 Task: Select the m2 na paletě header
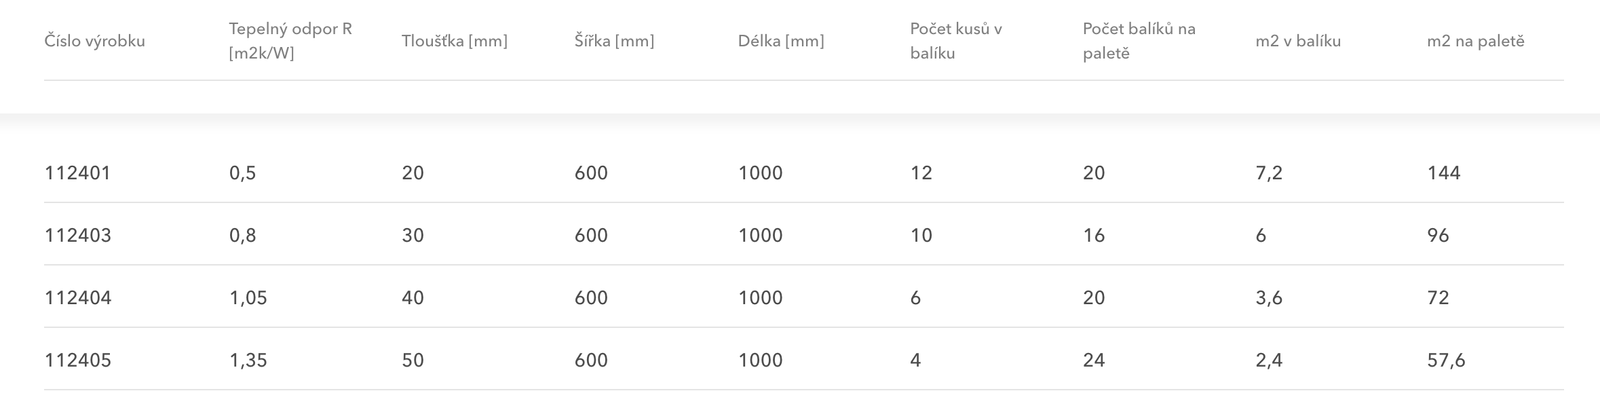[1476, 41]
